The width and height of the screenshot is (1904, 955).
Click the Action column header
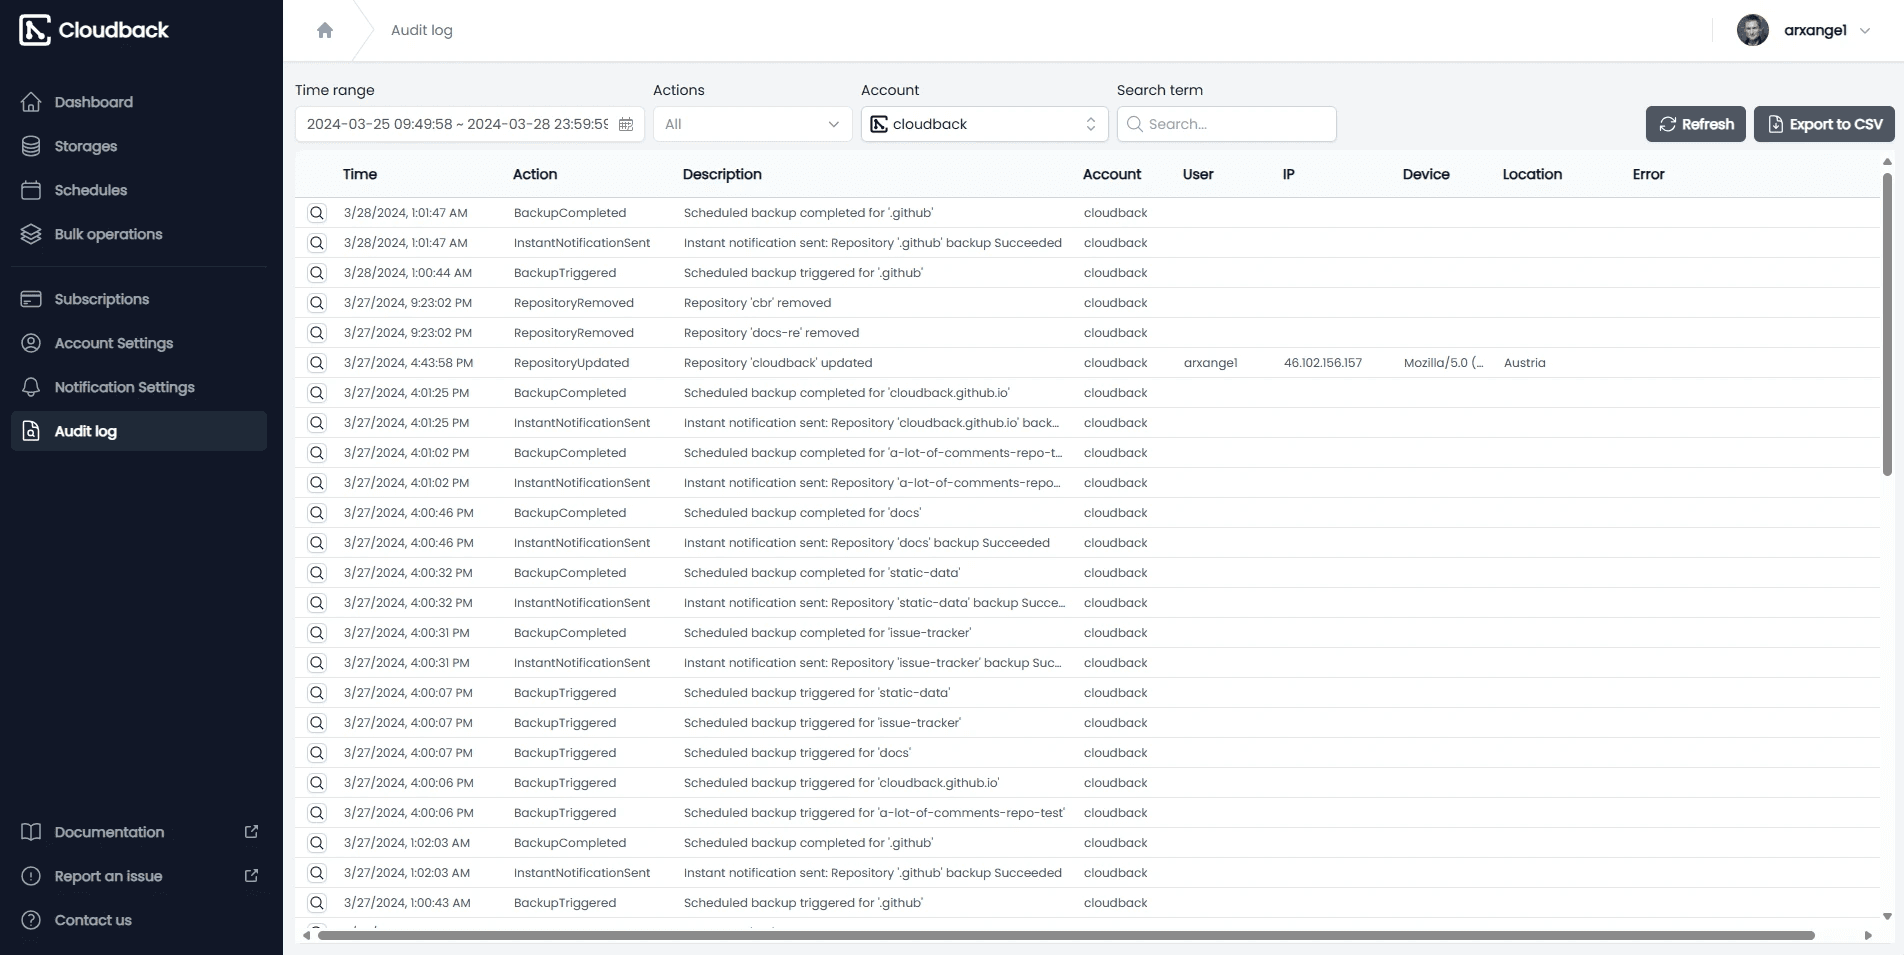pos(535,174)
